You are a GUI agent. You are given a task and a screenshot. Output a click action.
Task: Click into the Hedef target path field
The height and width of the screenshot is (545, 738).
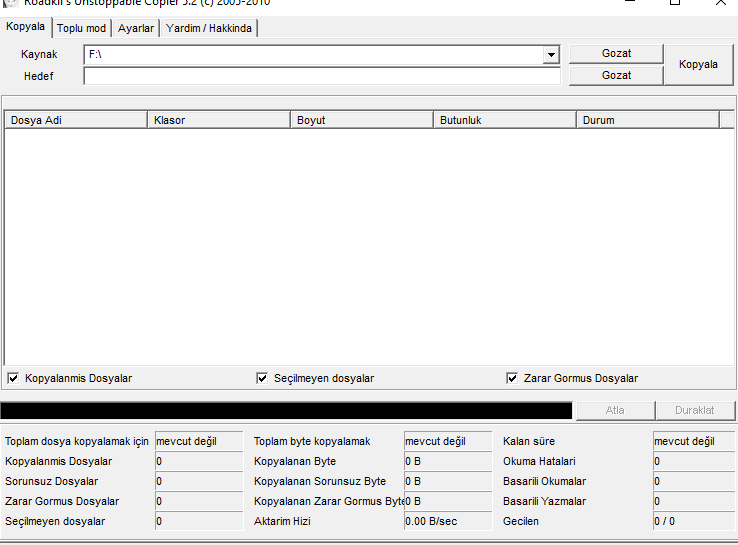coord(322,76)
